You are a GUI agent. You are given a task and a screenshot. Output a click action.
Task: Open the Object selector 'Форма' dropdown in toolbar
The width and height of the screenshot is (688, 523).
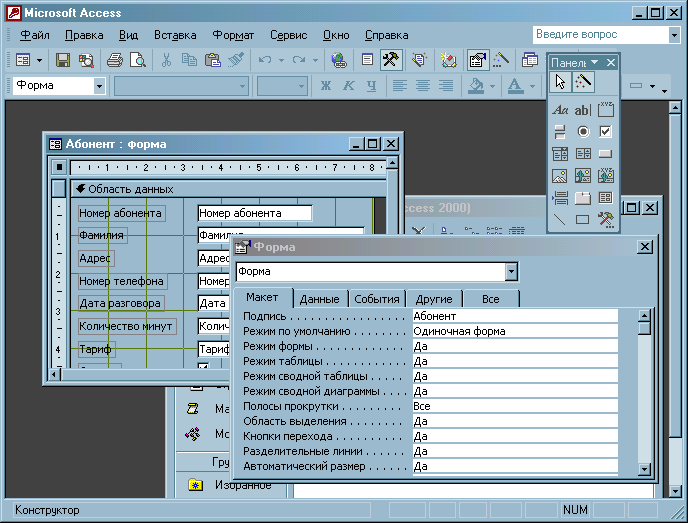click(x=100, y=86)
